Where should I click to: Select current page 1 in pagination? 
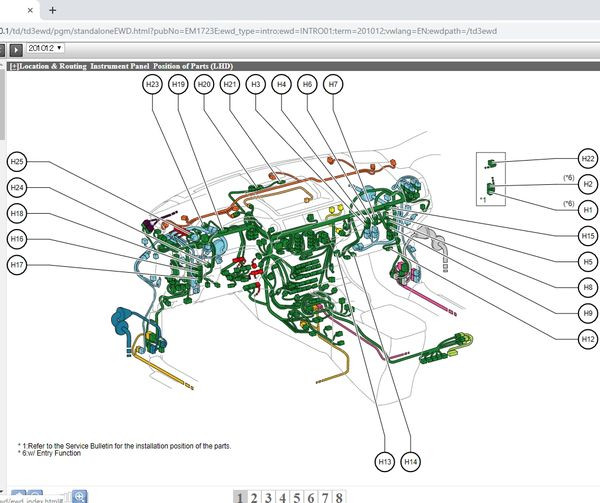point(240,497)
